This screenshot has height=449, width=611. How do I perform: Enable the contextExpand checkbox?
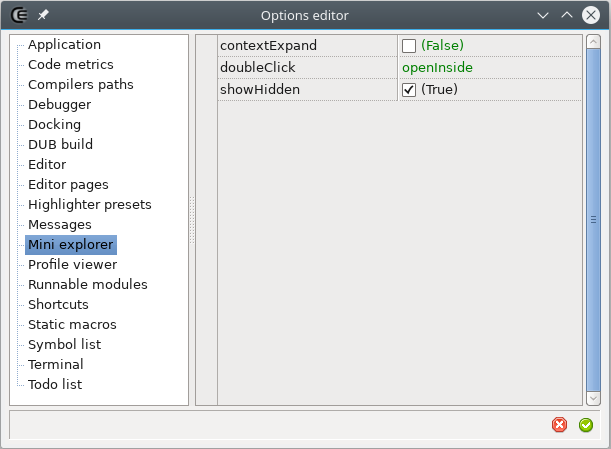click(x=409, y=46)
